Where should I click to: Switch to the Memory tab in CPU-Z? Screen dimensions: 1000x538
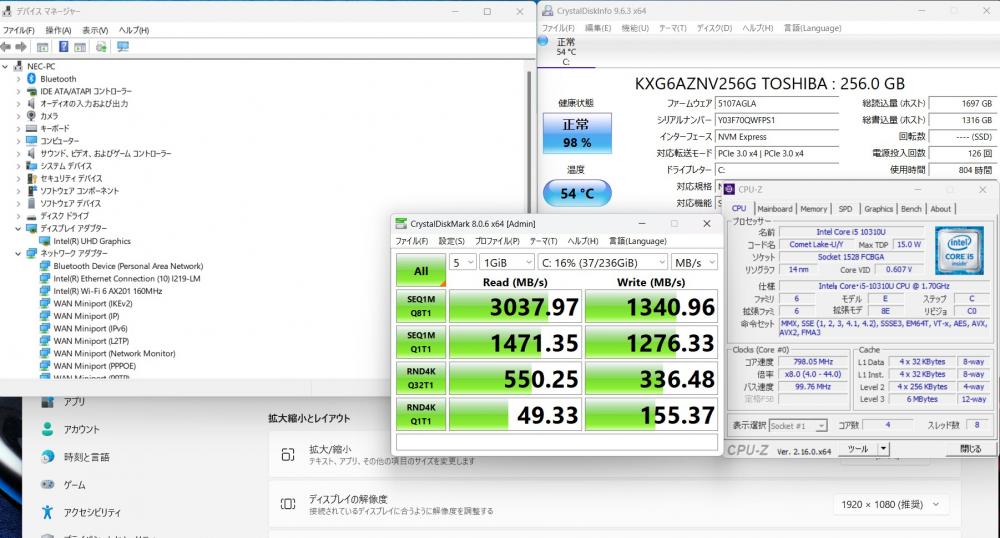pos(813,208)
